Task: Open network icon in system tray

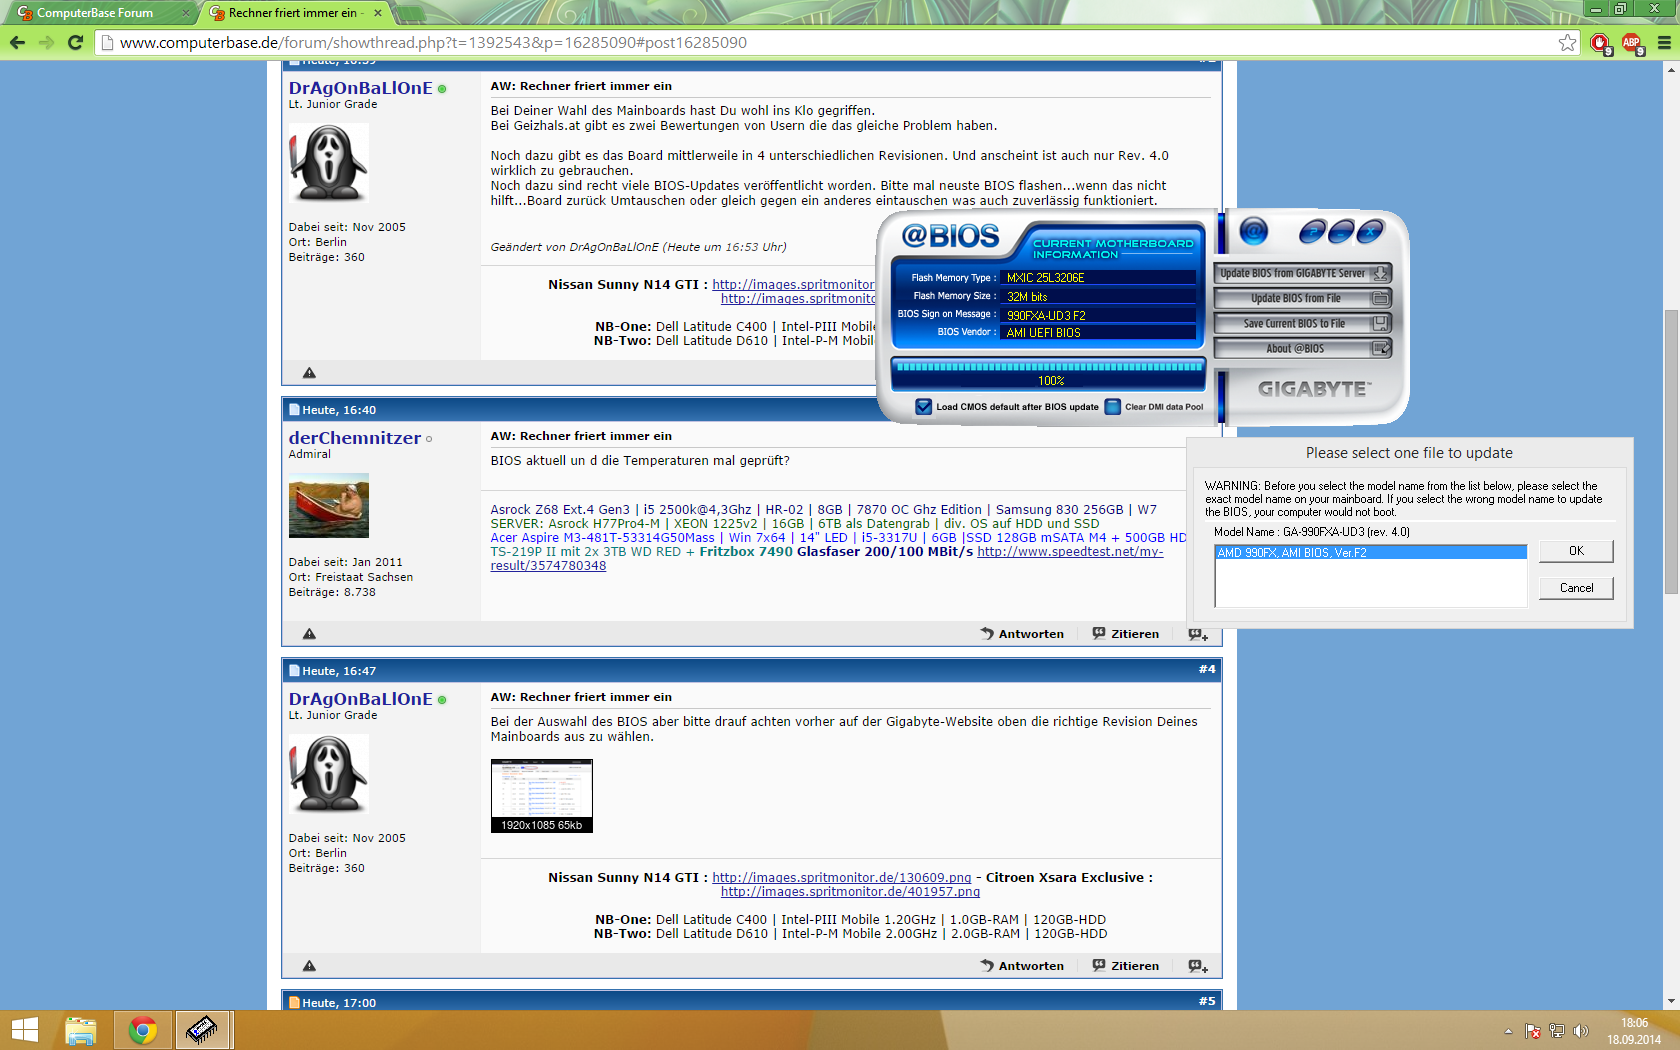Action: point(1556,1031)
